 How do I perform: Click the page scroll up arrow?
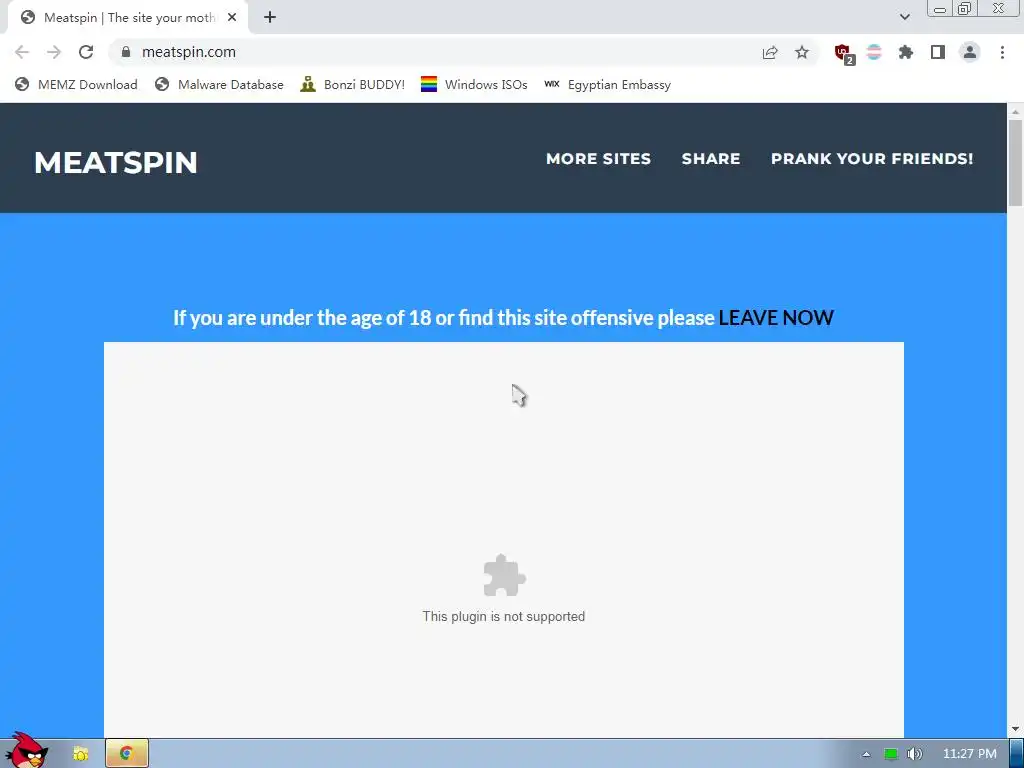[1016, 112]
